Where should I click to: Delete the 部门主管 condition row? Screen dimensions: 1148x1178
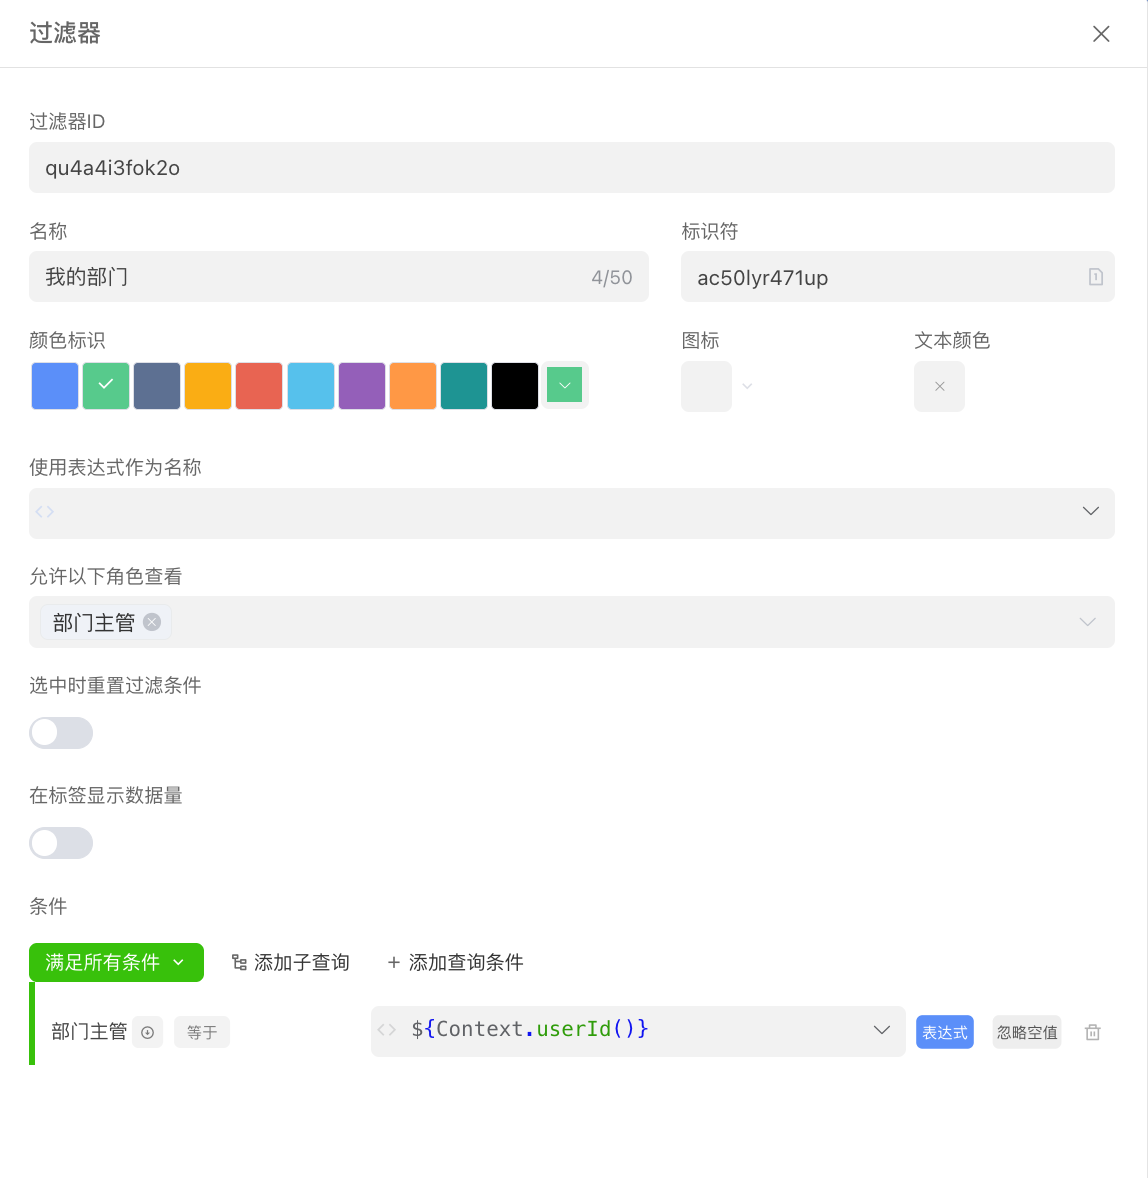[1092, 1031]
